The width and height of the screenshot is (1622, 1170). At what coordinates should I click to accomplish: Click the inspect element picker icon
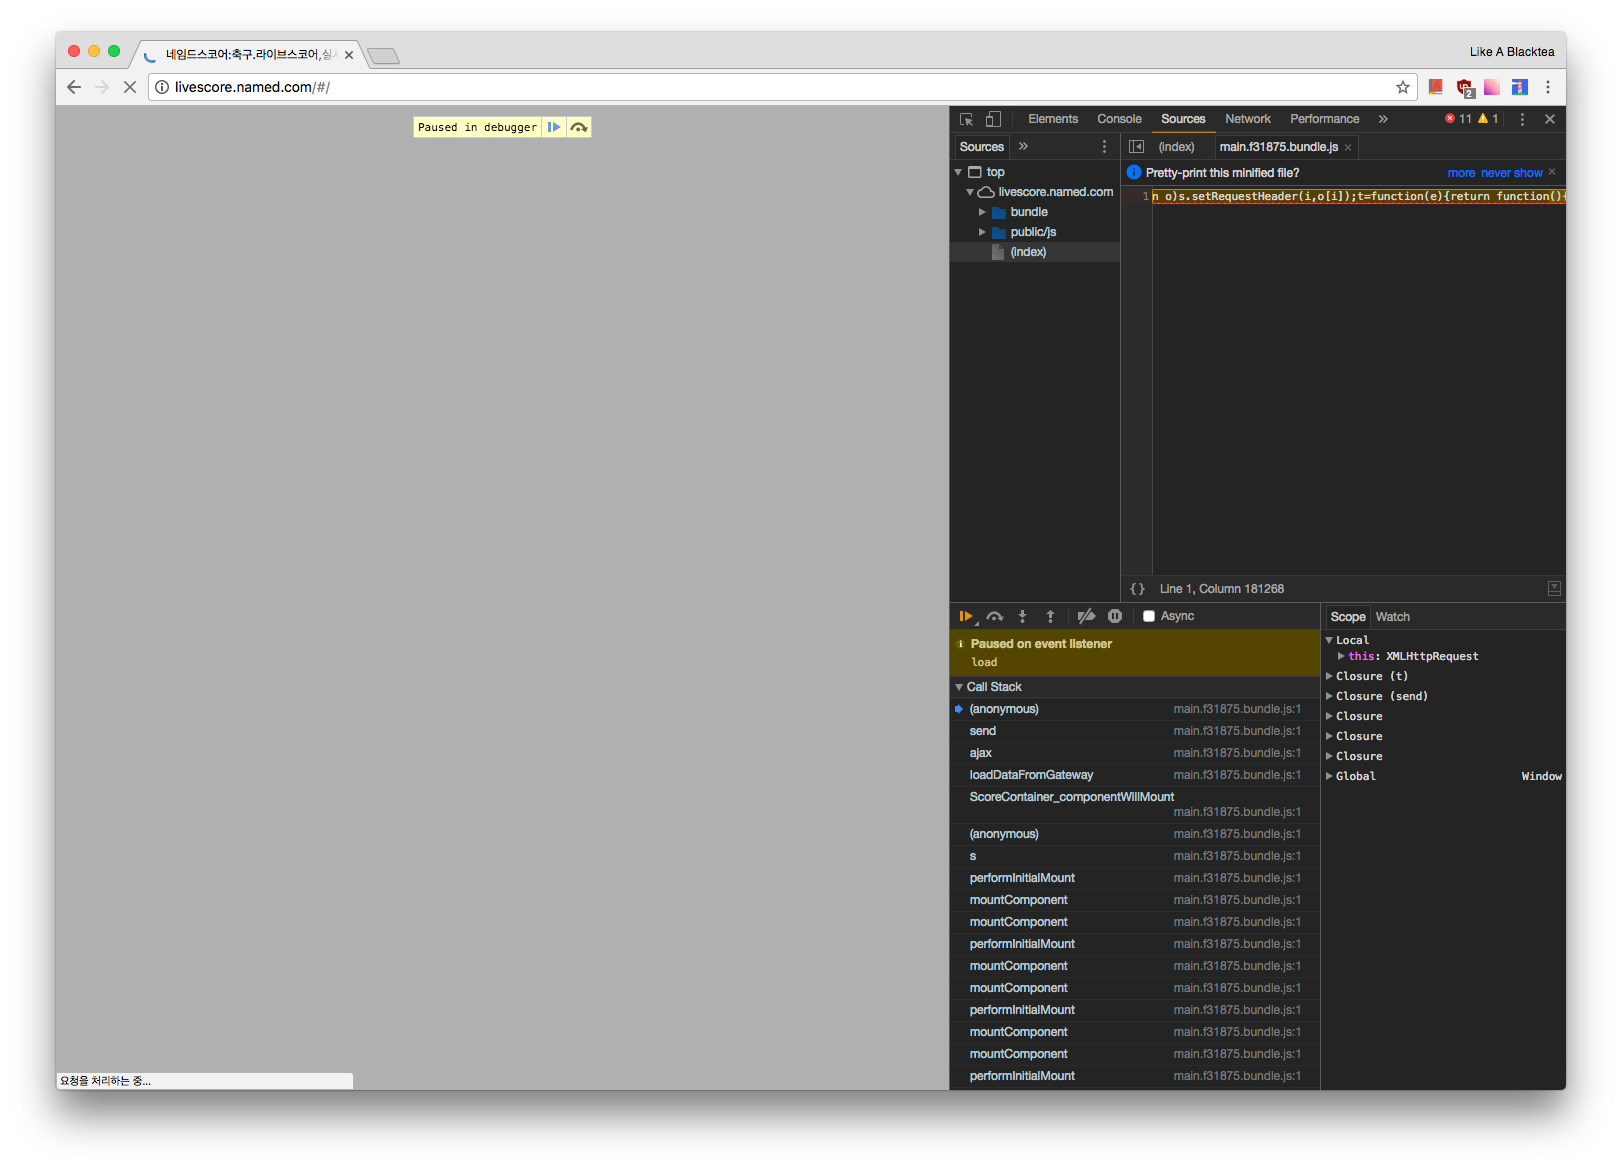click(966, 119)
